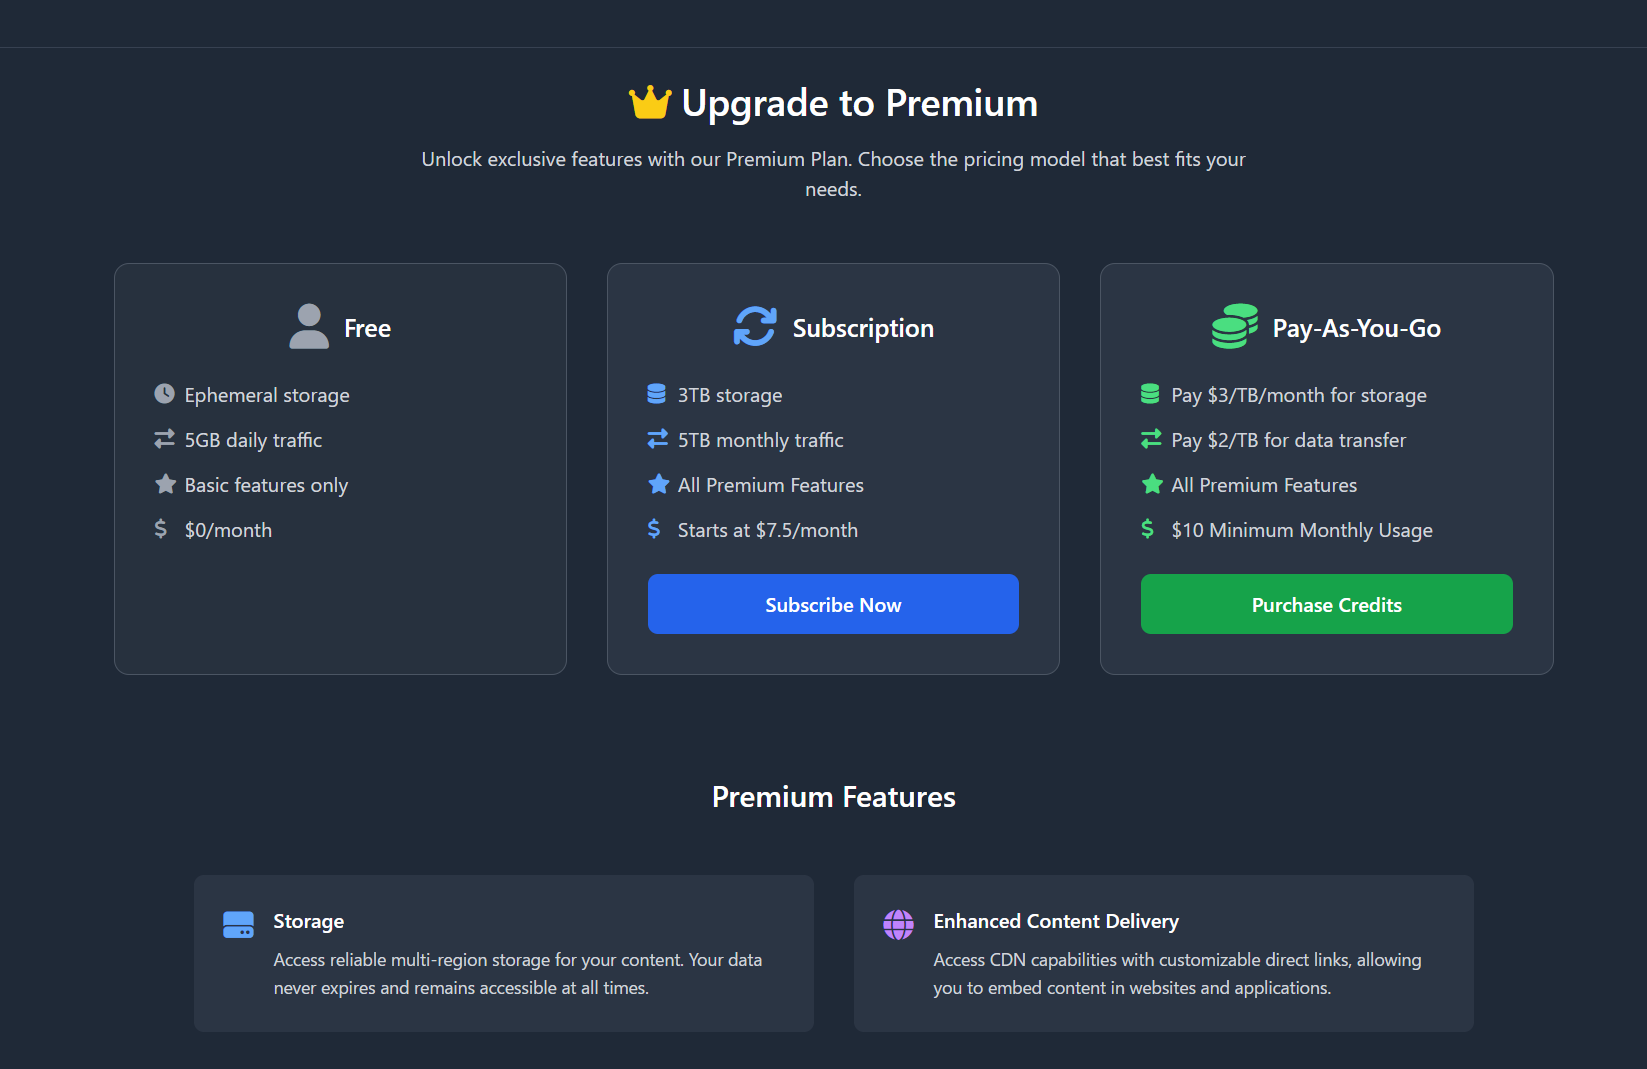Click the star icon beside Basic features only
Screen dimensions: 1647x1069
pyautogui.click(x=165, y=484)
